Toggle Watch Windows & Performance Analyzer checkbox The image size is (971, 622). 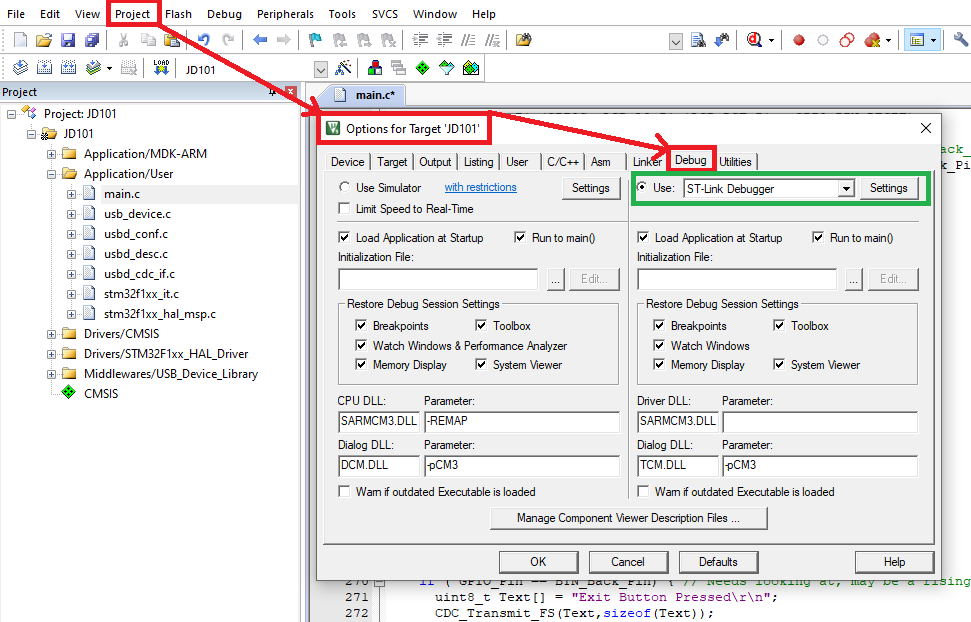362,345
